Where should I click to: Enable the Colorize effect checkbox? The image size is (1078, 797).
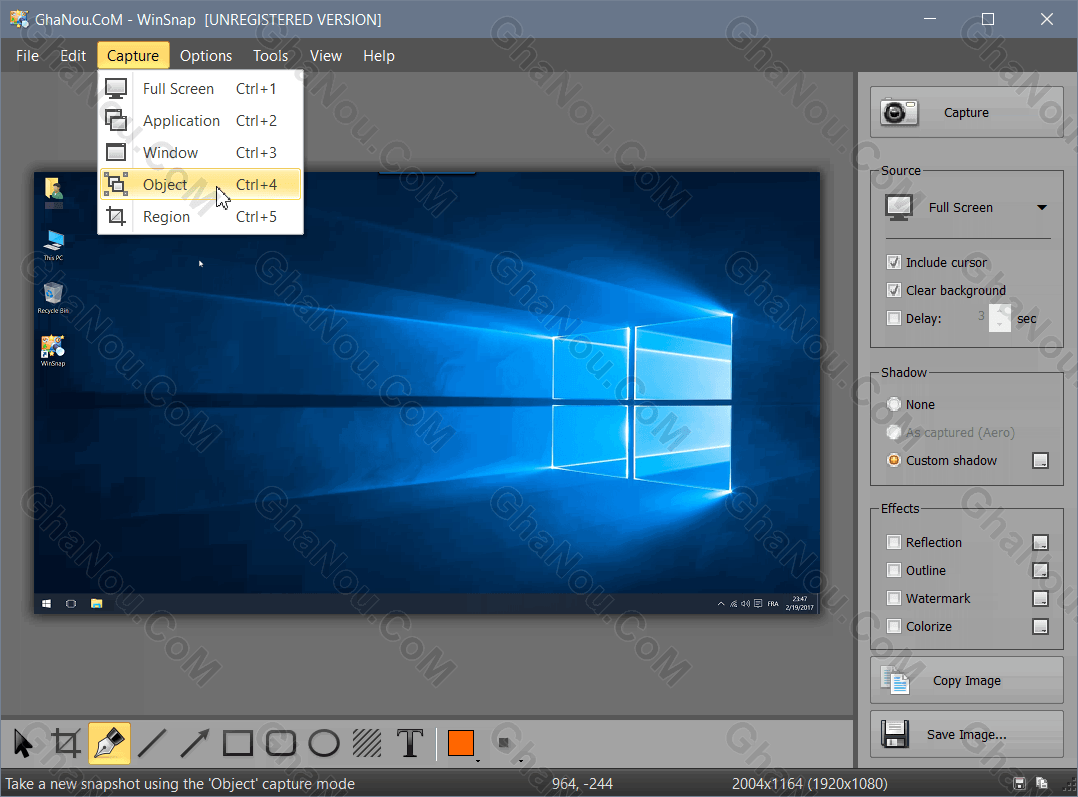pyautogui.click(x=894, y=626)
